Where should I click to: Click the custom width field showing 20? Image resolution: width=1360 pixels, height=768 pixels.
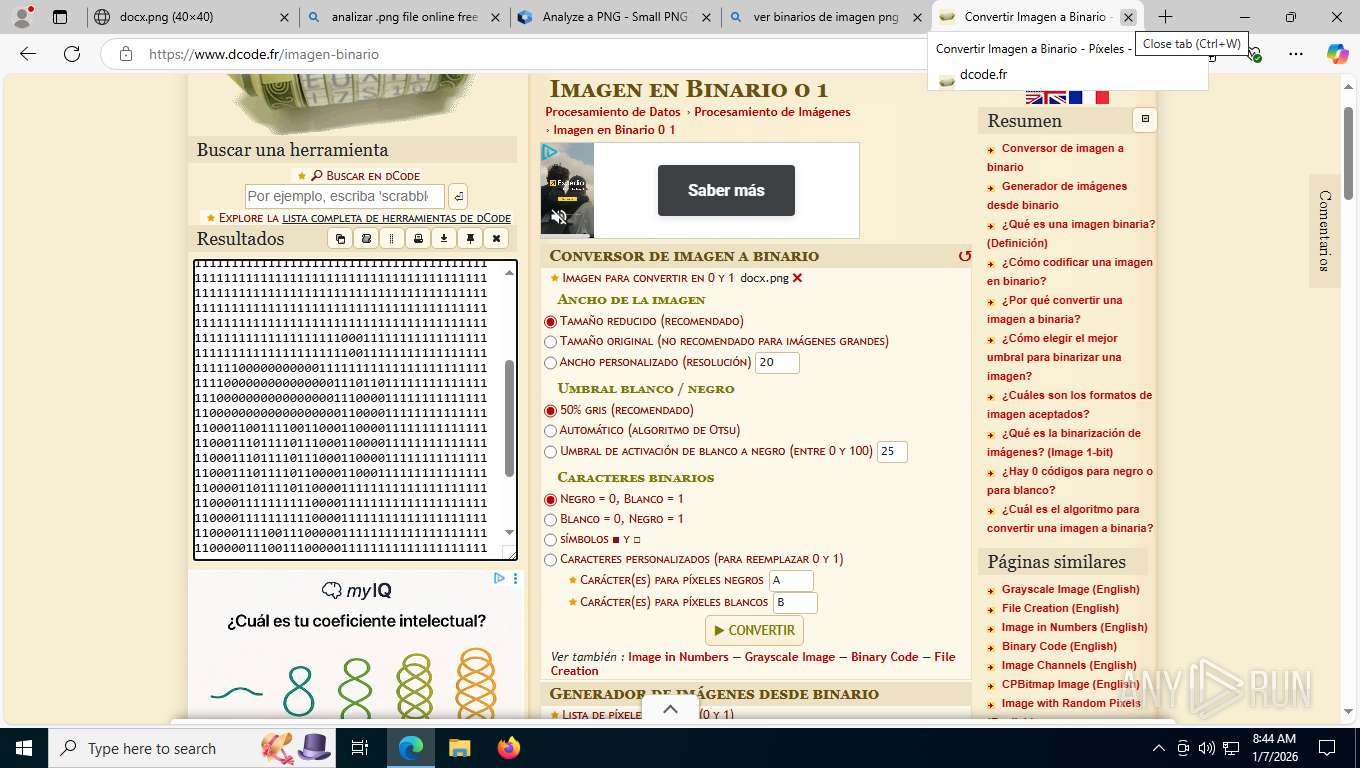tap(777, 363)
